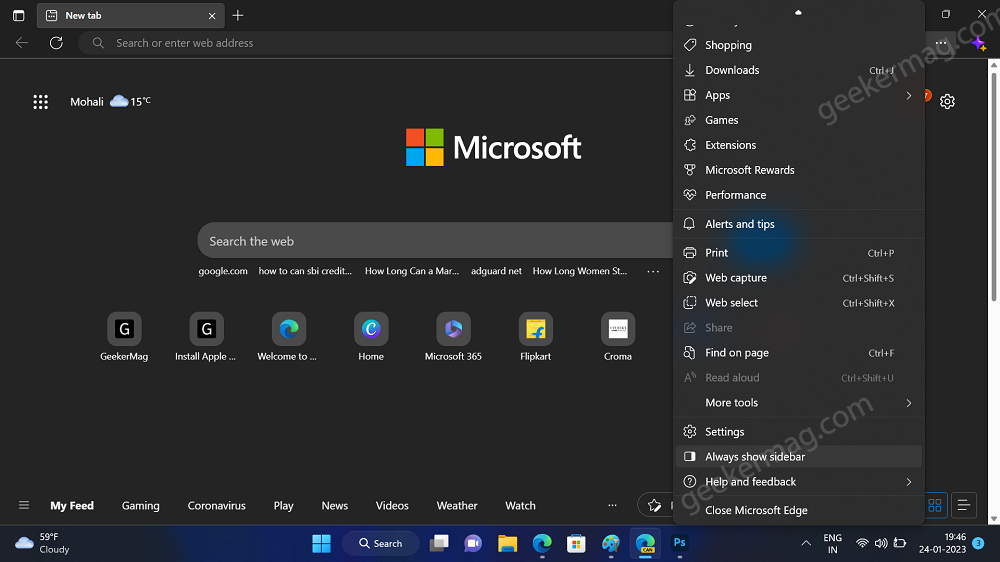Open a new tab with plus button

(x=238, y=15)
